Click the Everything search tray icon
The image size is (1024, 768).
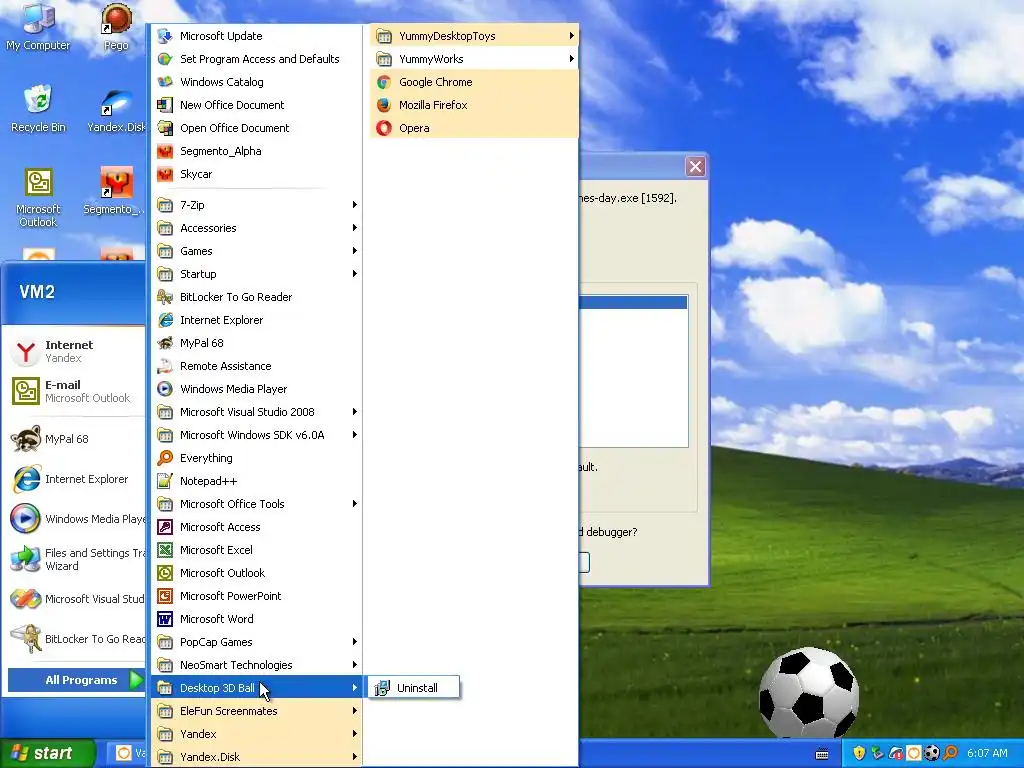coord(950,753)
